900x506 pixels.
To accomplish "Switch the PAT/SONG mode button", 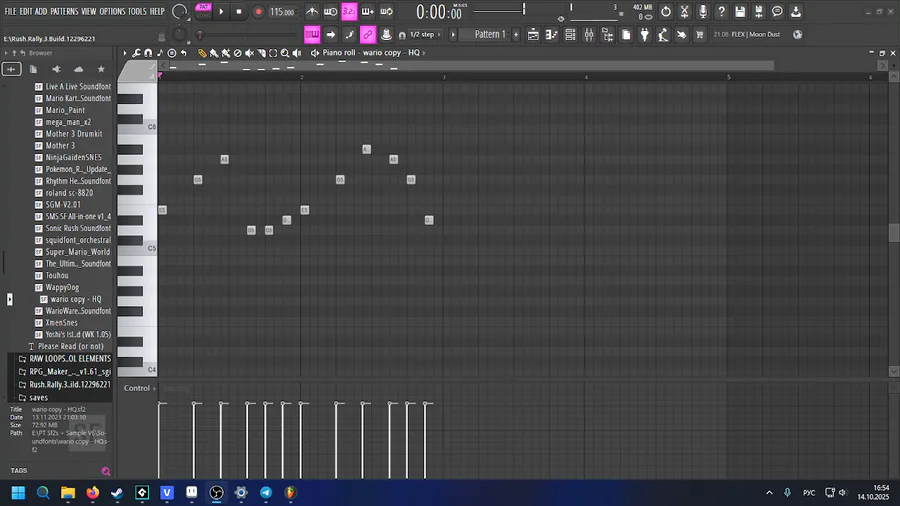I will point(203,11).
